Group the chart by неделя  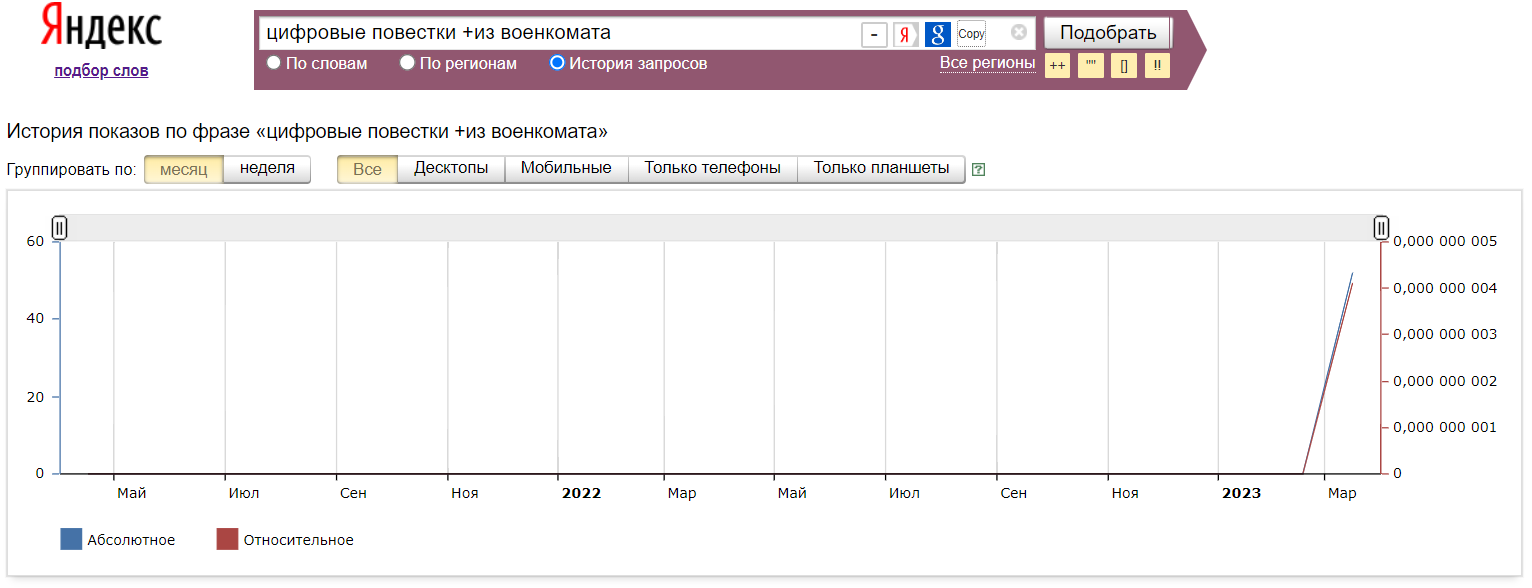click(x=267, y=169)
